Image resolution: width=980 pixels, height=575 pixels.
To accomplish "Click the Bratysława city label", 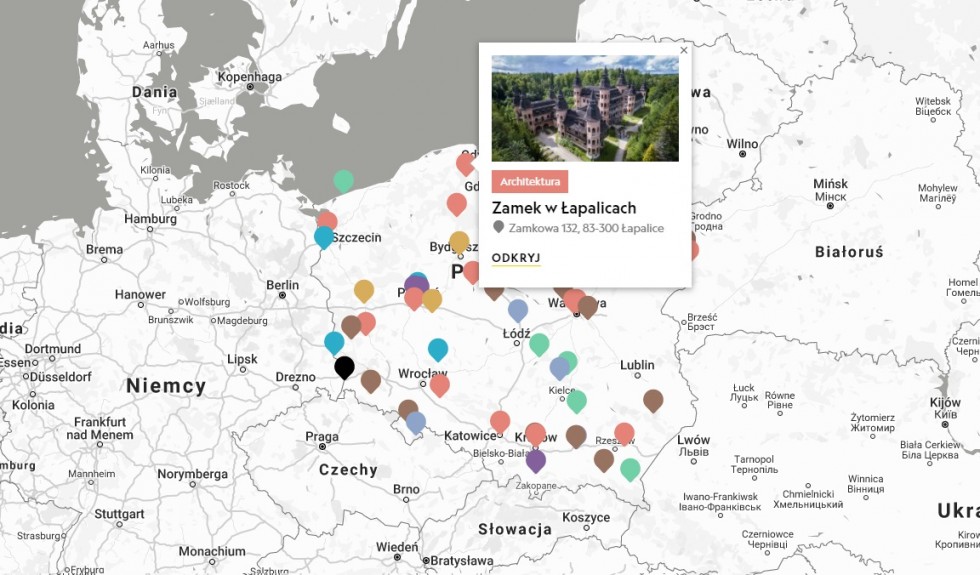I will (461, 561).
